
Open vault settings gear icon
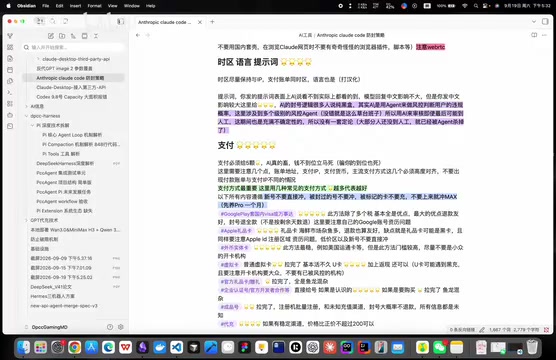pyautogui.click(x=121, y=327)
